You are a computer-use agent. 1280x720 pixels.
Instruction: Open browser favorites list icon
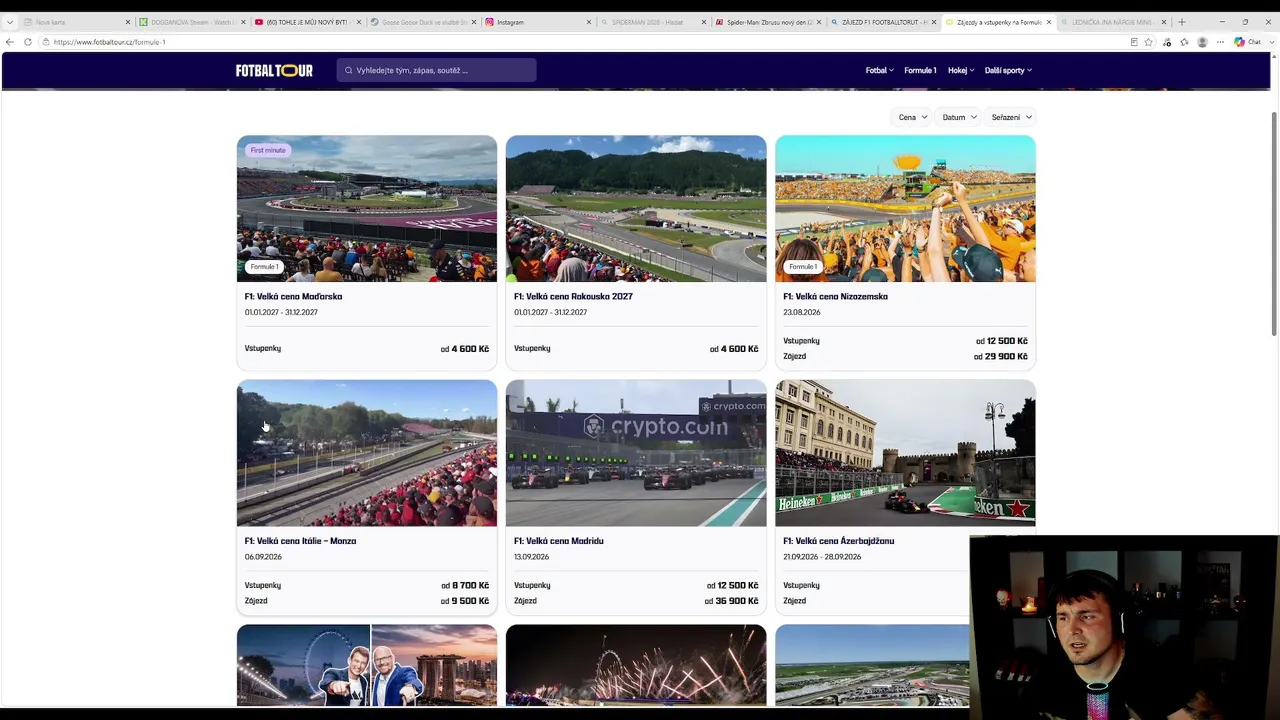[x=1185, y=42]
